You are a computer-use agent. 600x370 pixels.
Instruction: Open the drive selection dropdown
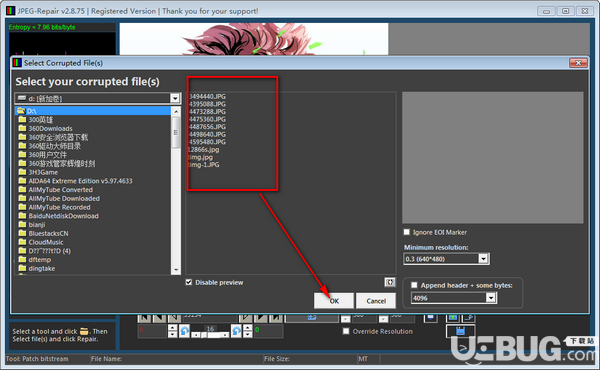[x=175, y=98]
